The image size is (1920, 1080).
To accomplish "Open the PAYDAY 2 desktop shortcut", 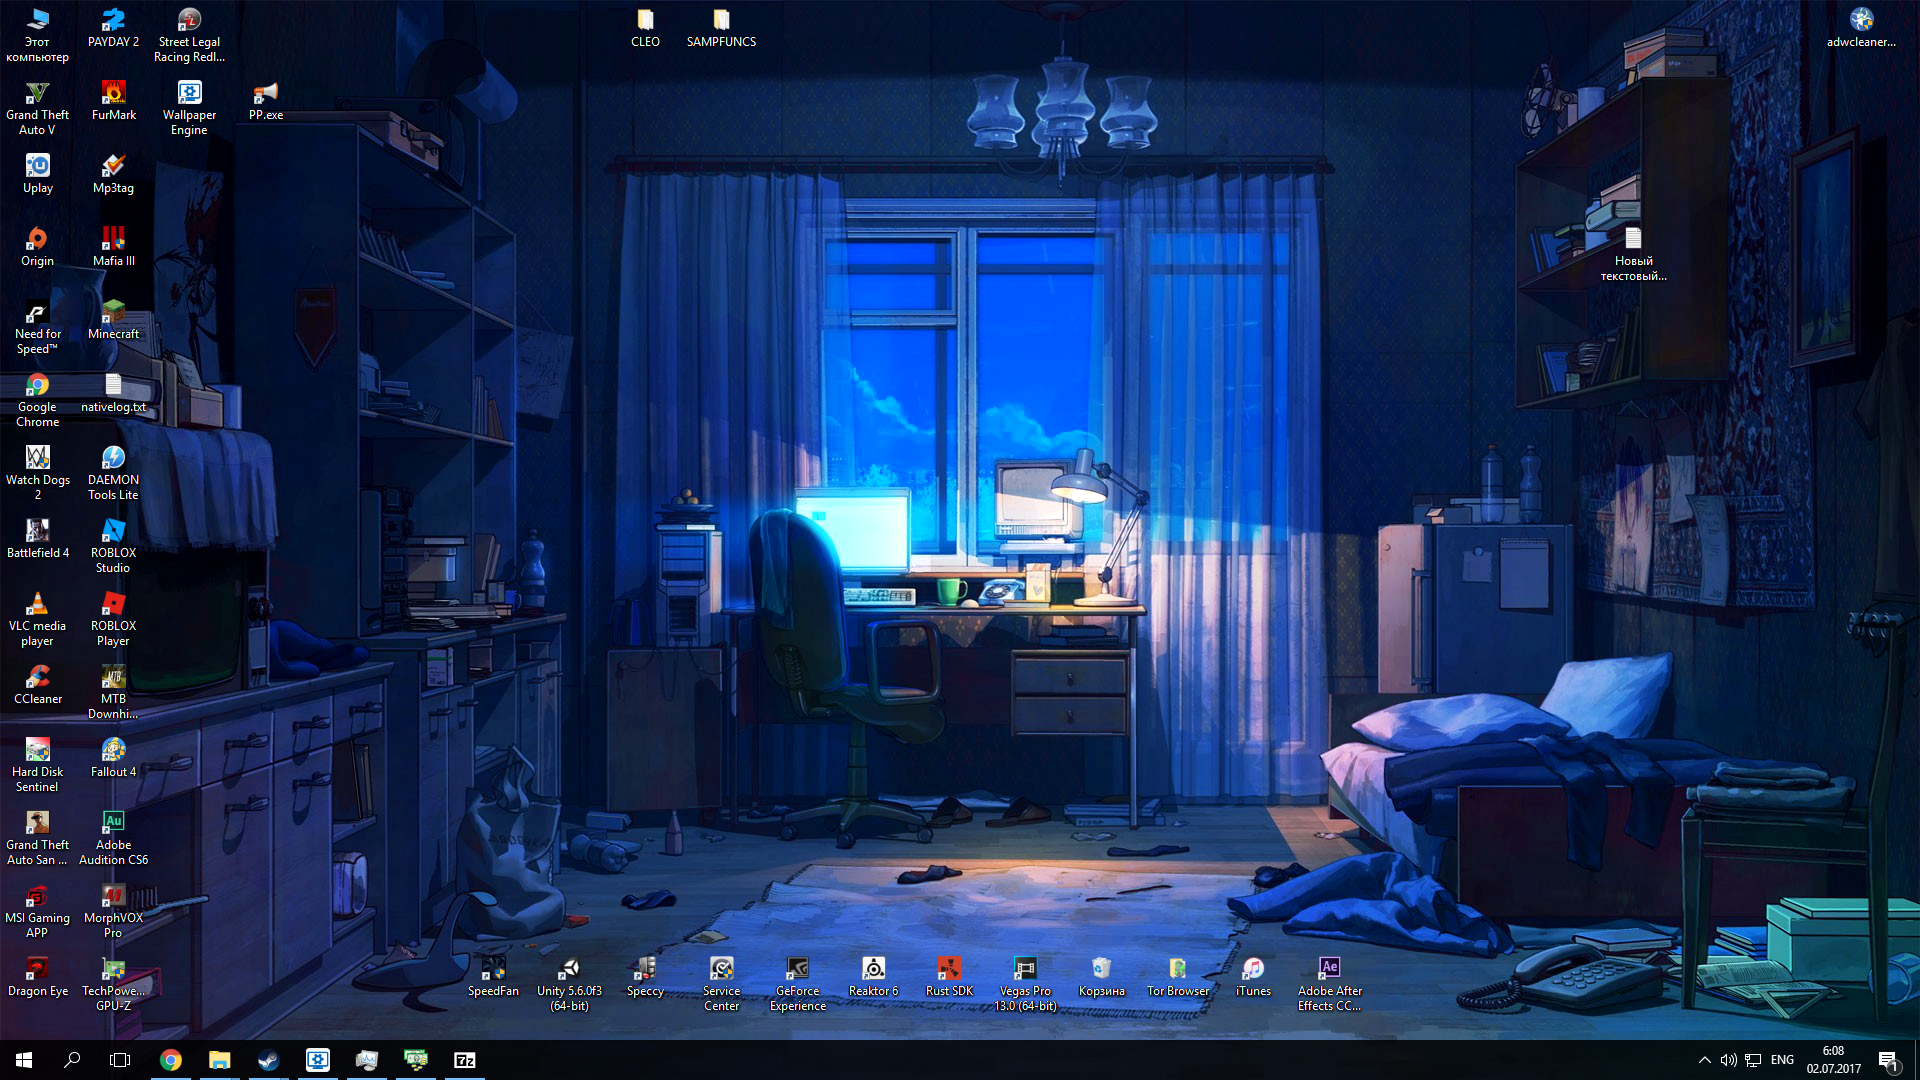I will point(113,28).
